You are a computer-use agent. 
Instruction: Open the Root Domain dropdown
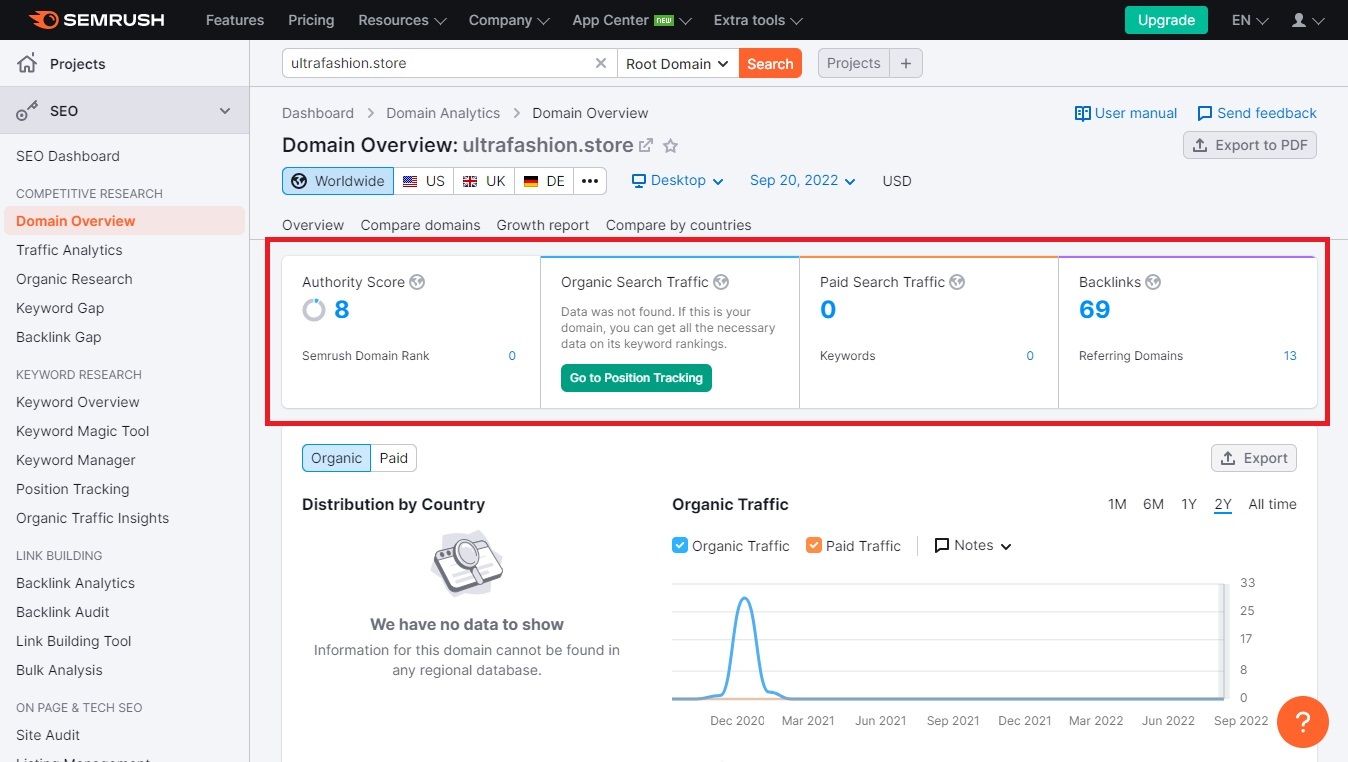[678, 63]
